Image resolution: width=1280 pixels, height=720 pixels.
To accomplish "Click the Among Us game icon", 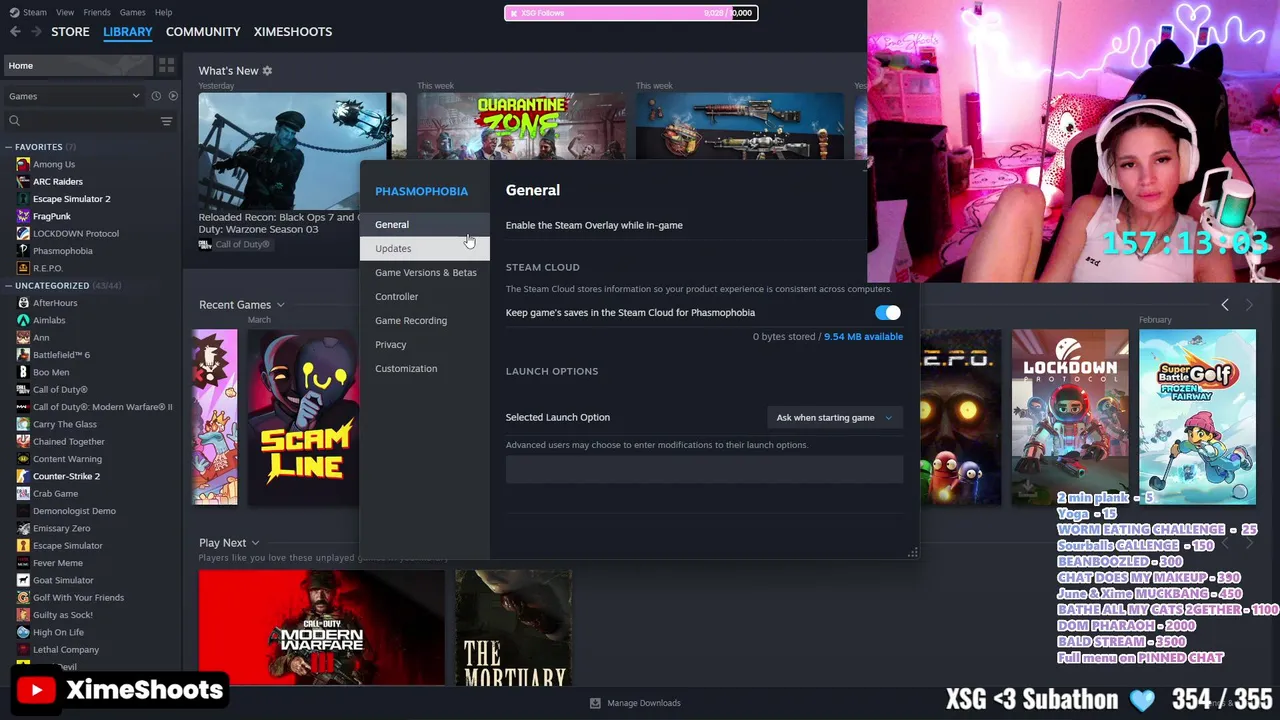I will [x=23, y=164].
